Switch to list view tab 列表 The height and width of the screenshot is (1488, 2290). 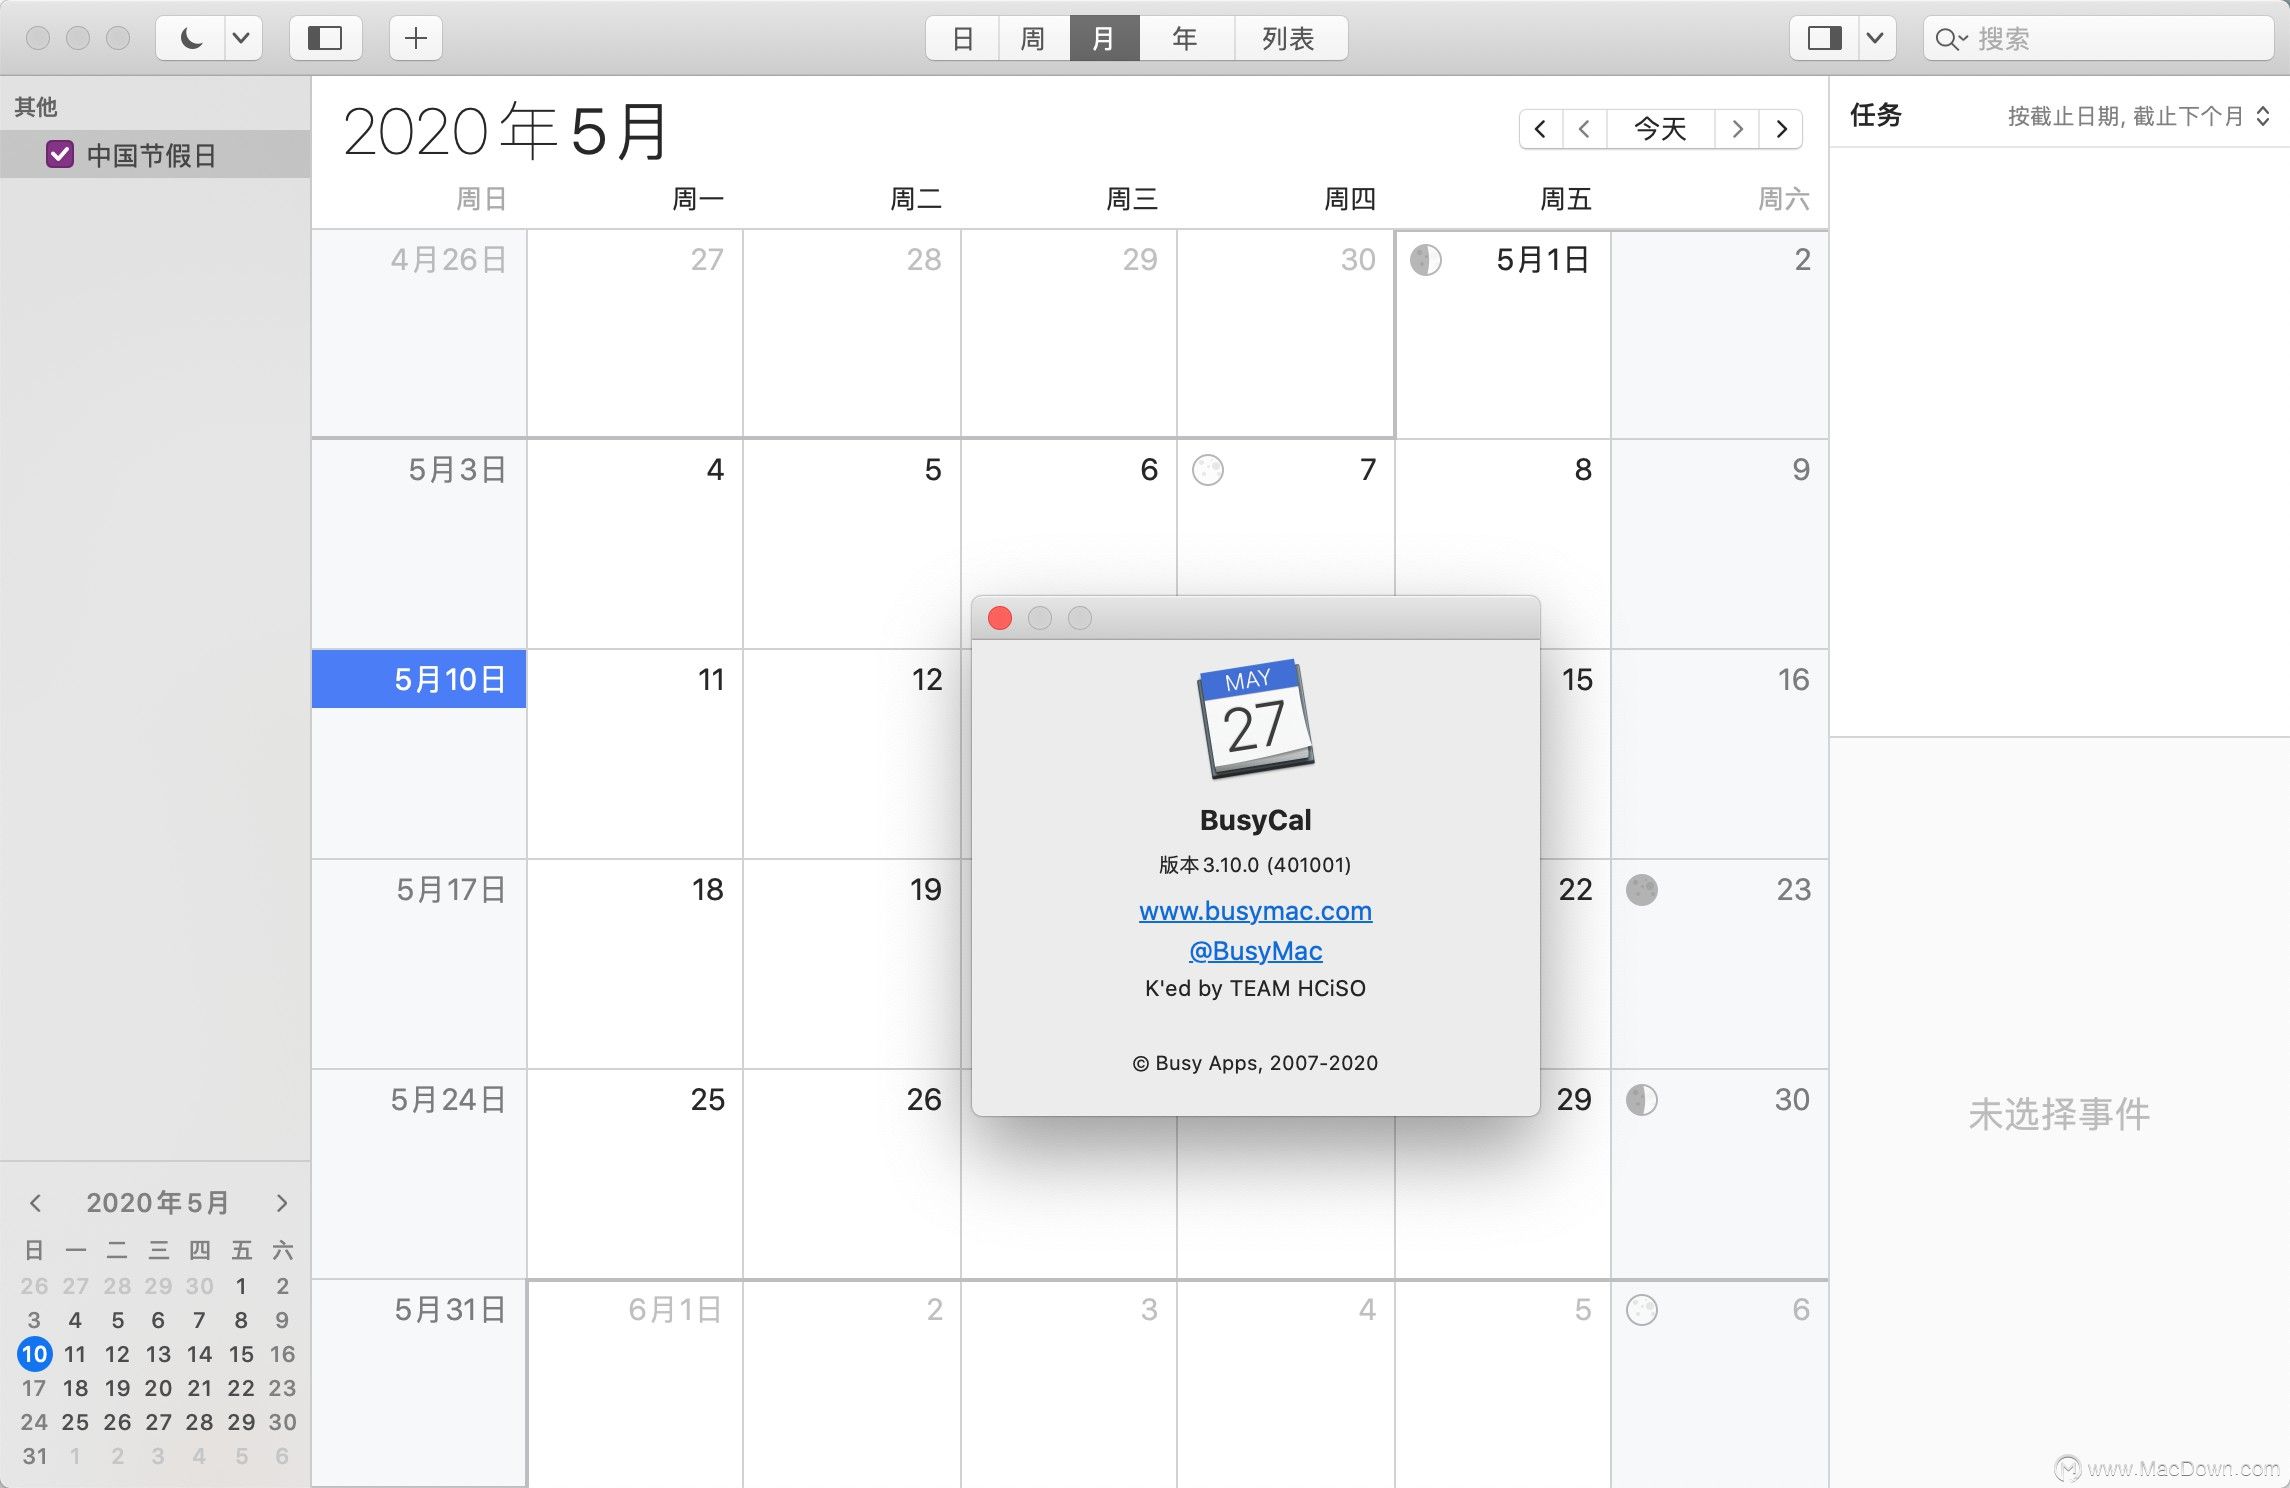pyautogui.click(x=1290, y=38)
